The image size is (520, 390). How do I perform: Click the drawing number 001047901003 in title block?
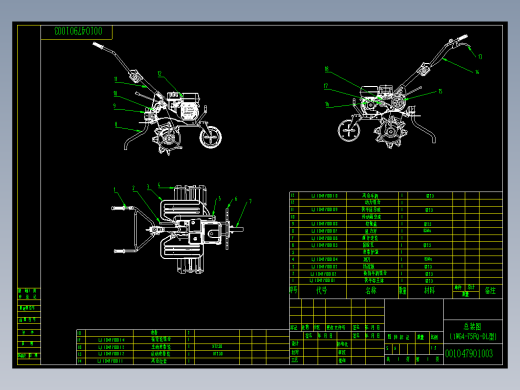(469, 353)
